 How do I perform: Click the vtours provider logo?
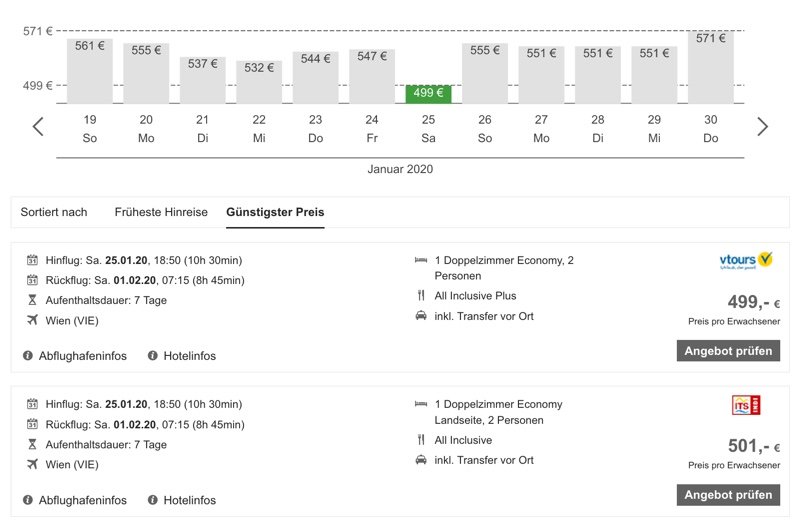(x=746, y=261)
